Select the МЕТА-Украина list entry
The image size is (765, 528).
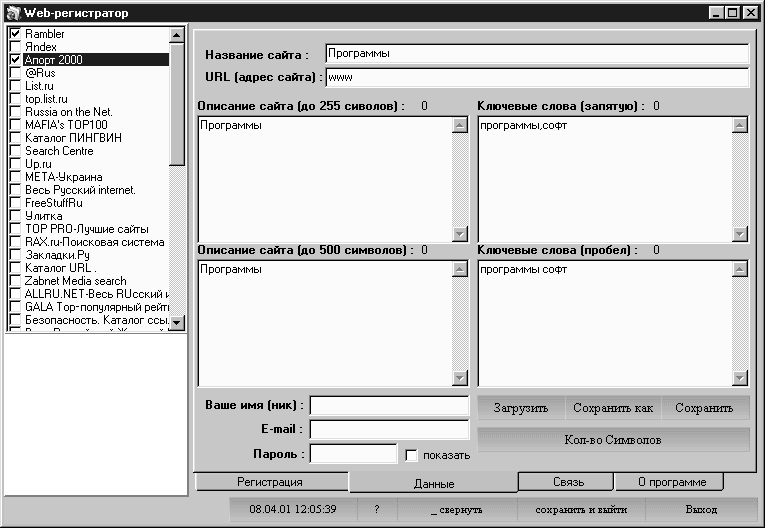63,177
